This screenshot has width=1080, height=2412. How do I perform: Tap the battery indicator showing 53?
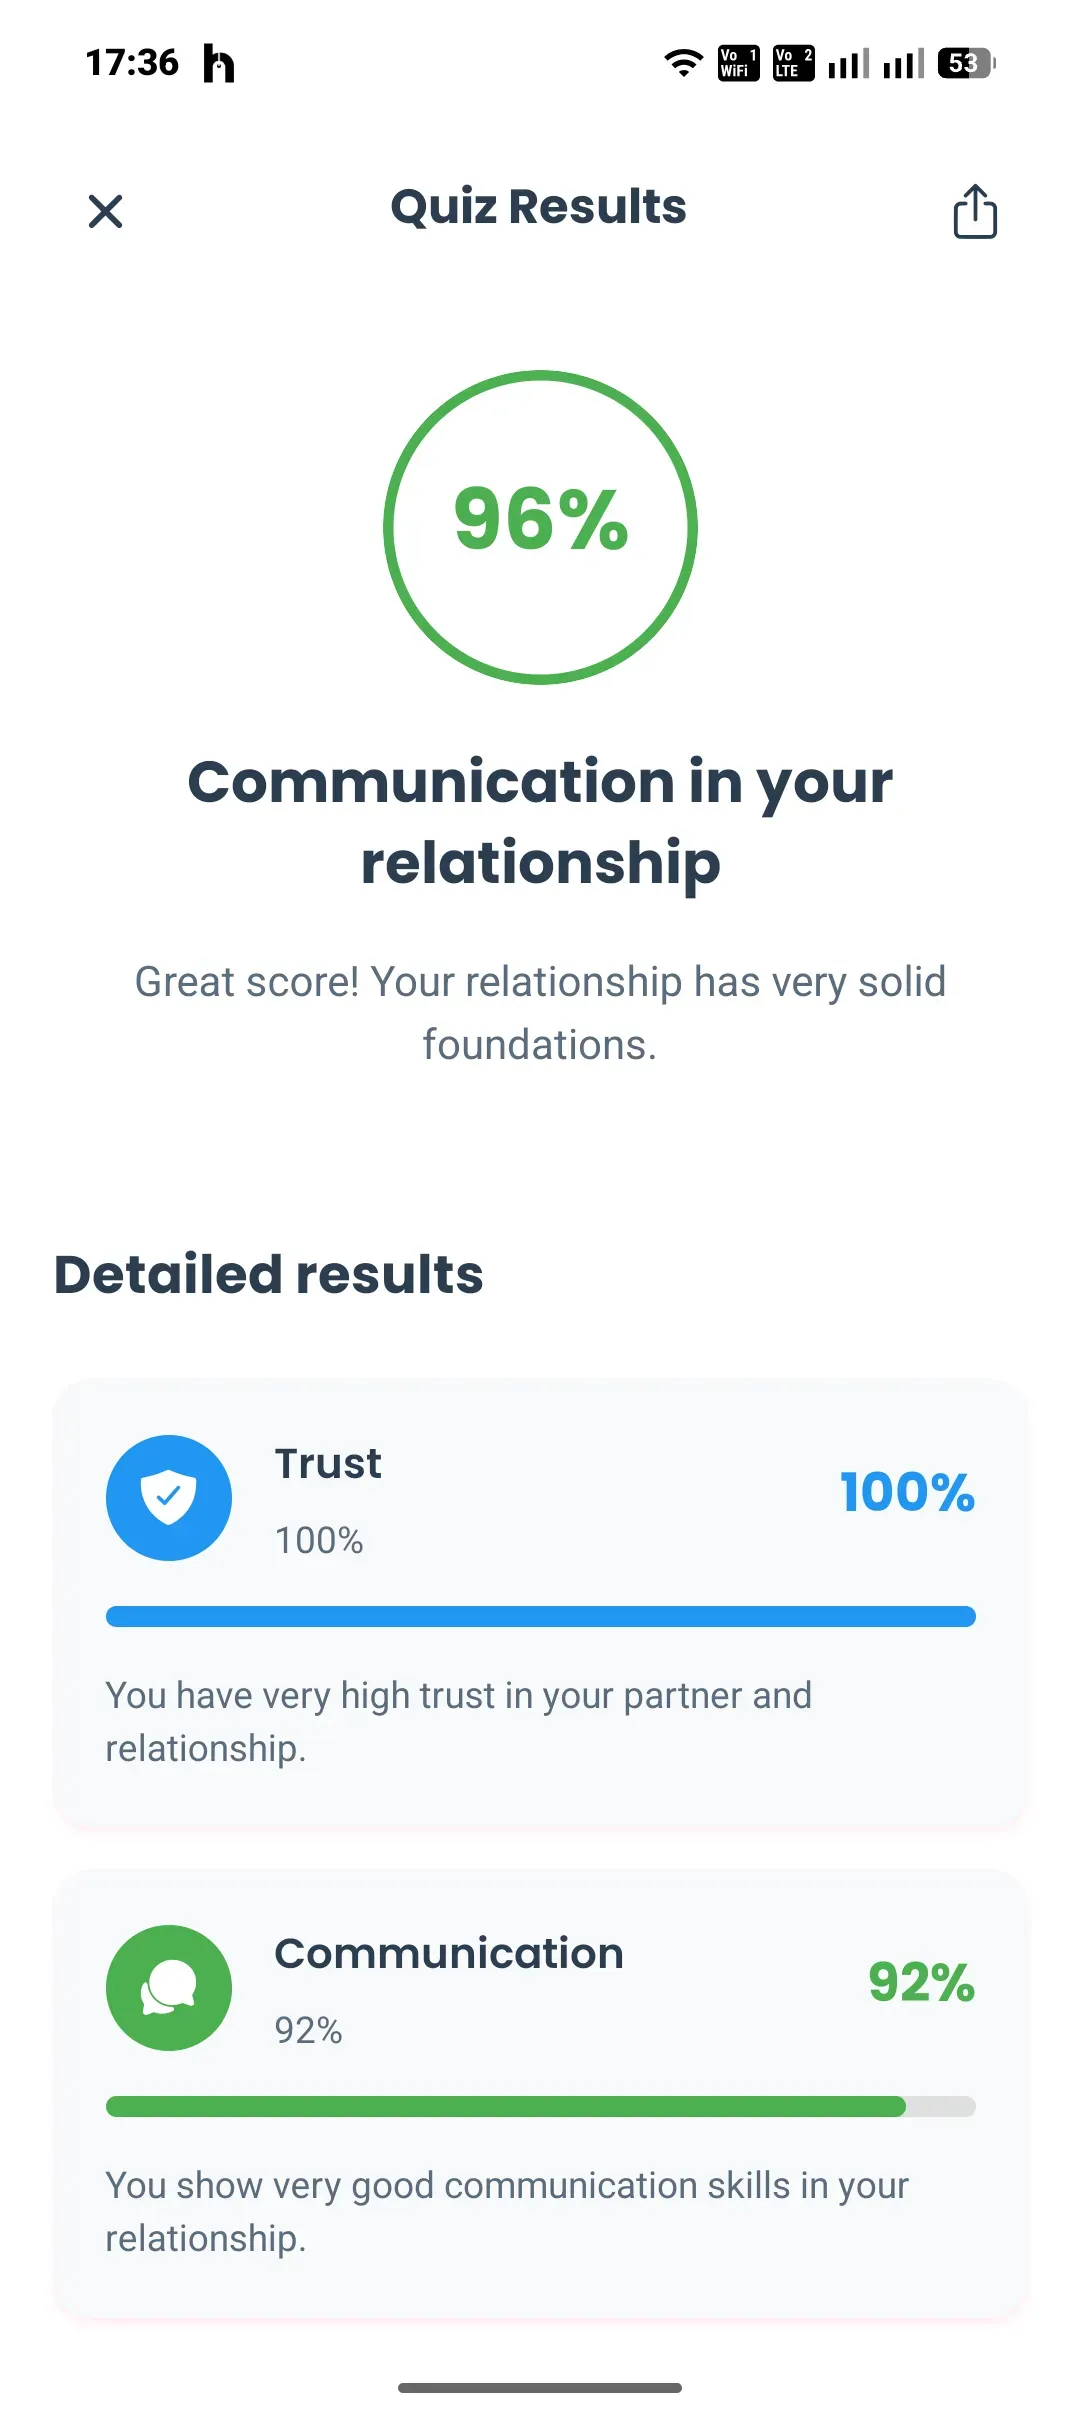(966, 63)
